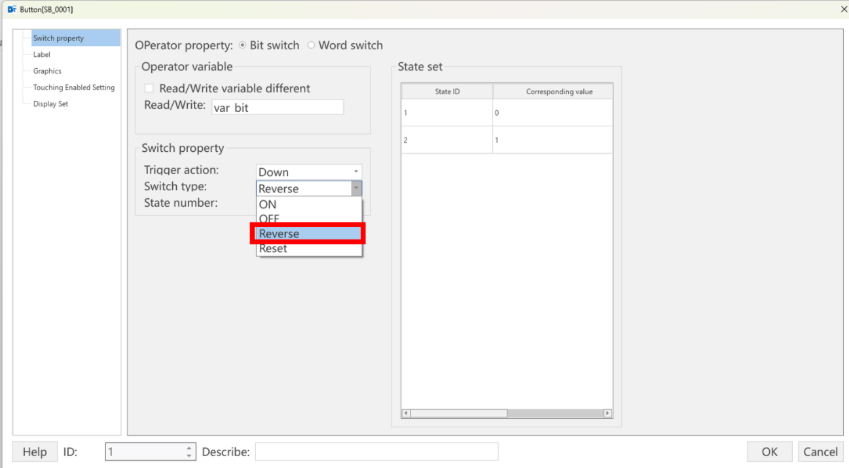The height and width of the screenshot is (468, 849).
Task: Click the Describe text field
Action: click(x=376, y=452)
